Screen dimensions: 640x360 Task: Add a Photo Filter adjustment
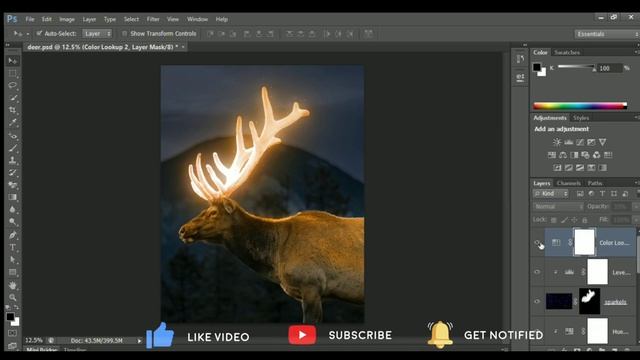[x=585, y=155]
